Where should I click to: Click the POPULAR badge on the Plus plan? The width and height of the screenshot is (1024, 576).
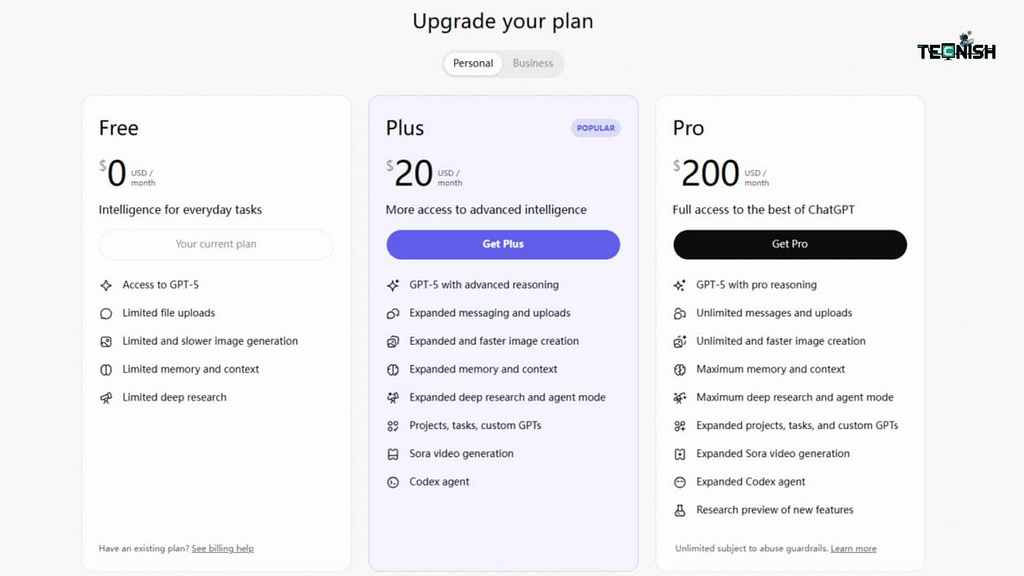595,128
